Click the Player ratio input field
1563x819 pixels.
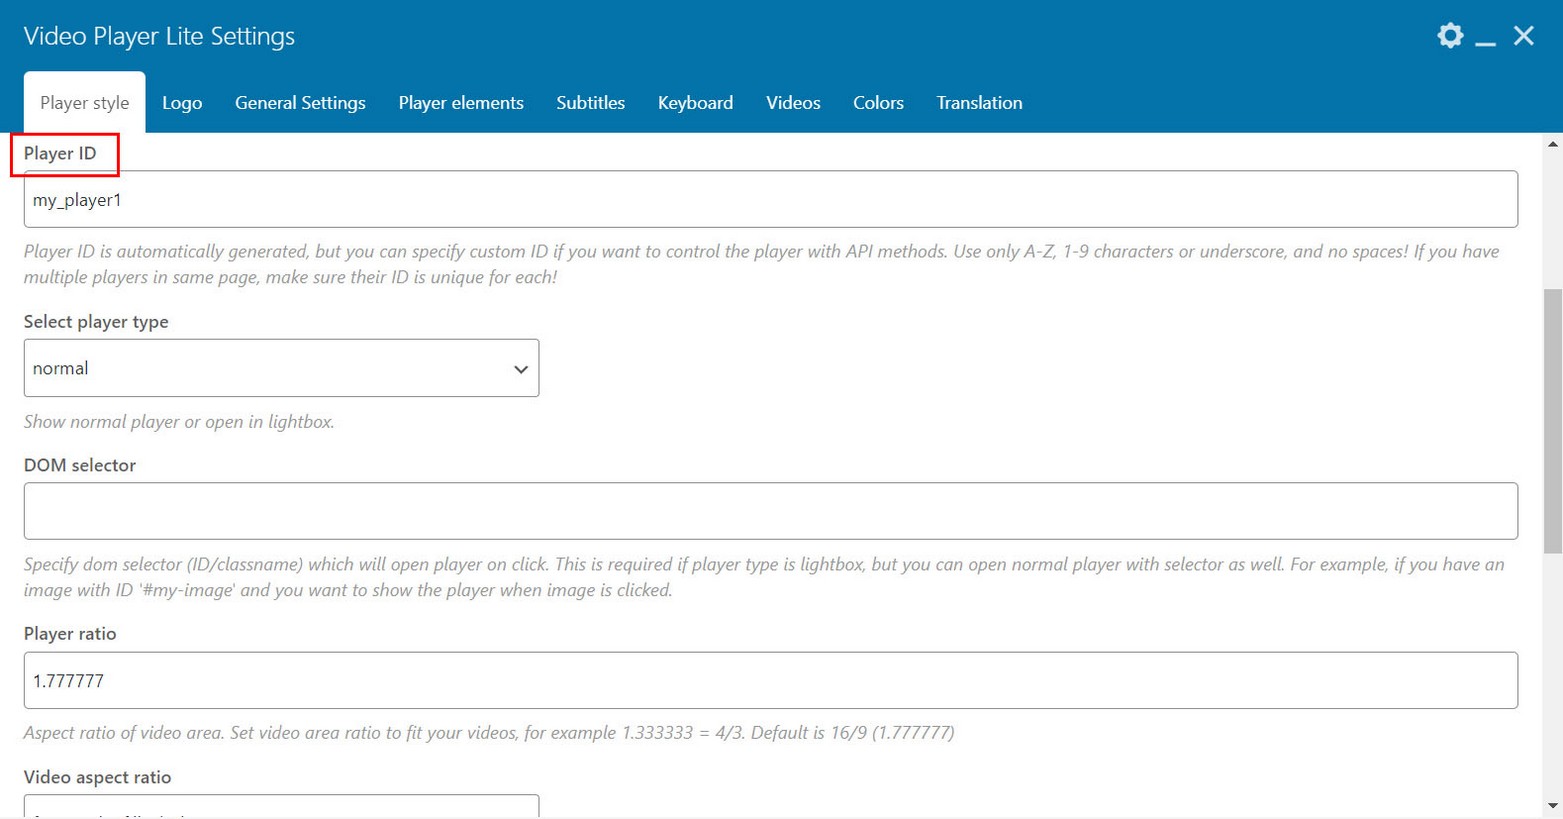[770, 680]
